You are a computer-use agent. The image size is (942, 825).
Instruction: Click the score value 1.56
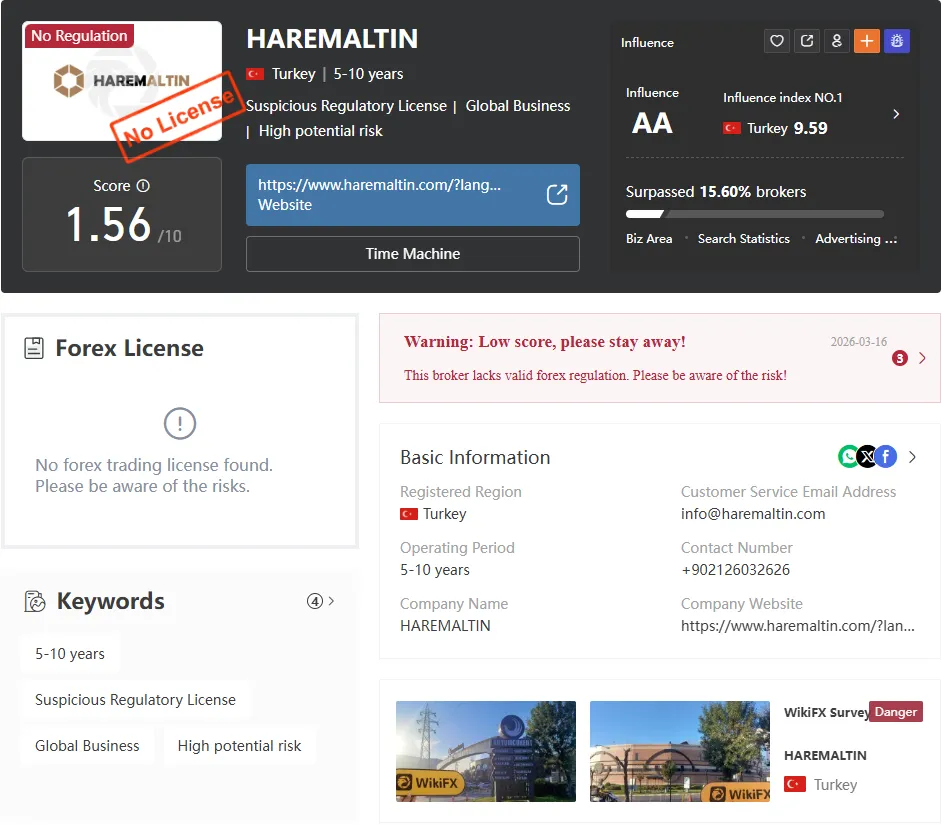coord(108,225)
